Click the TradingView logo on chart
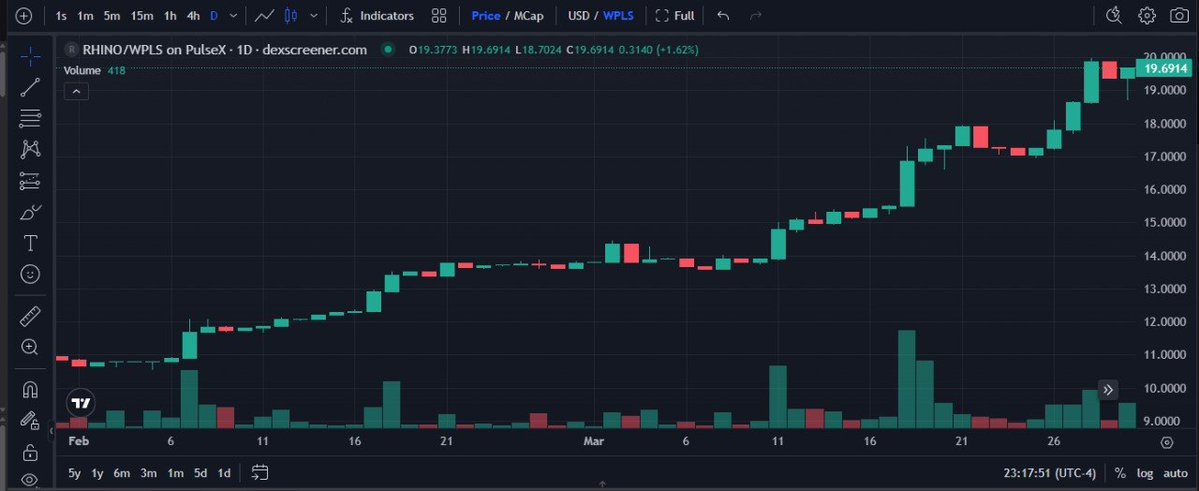Image resolution: width=1199 pixels, height=491 pixels. point(81,402)
